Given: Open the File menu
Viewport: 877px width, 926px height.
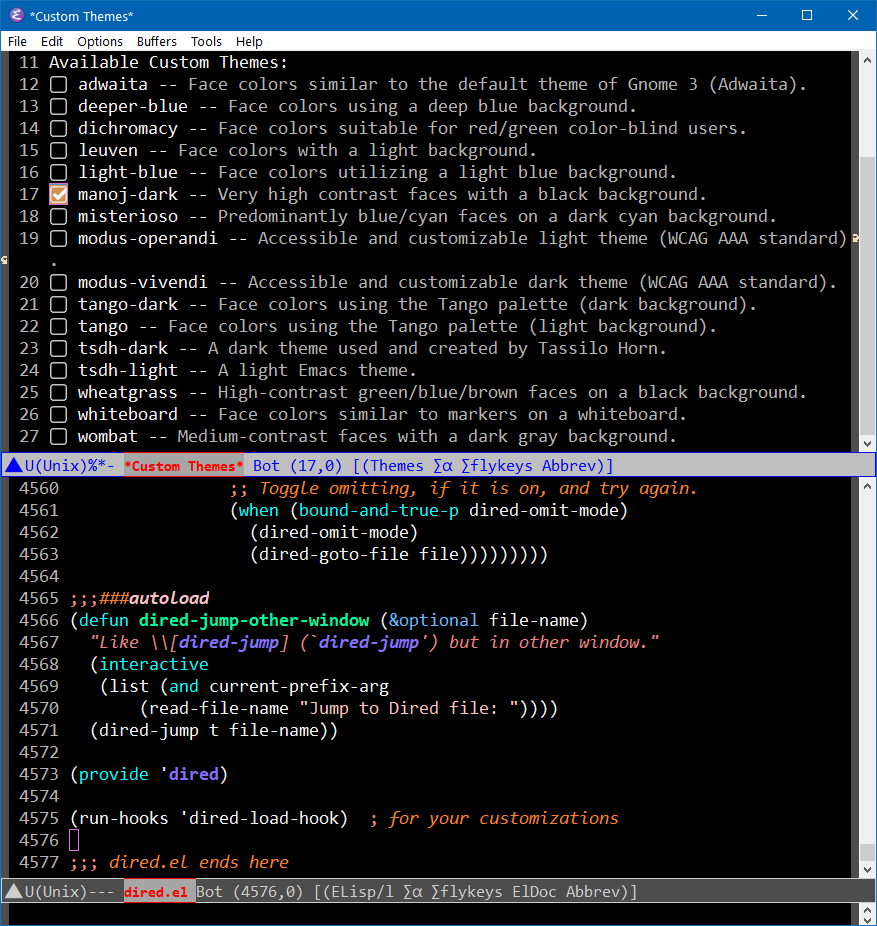Looking at the screenshot, I should click(17, 41).
